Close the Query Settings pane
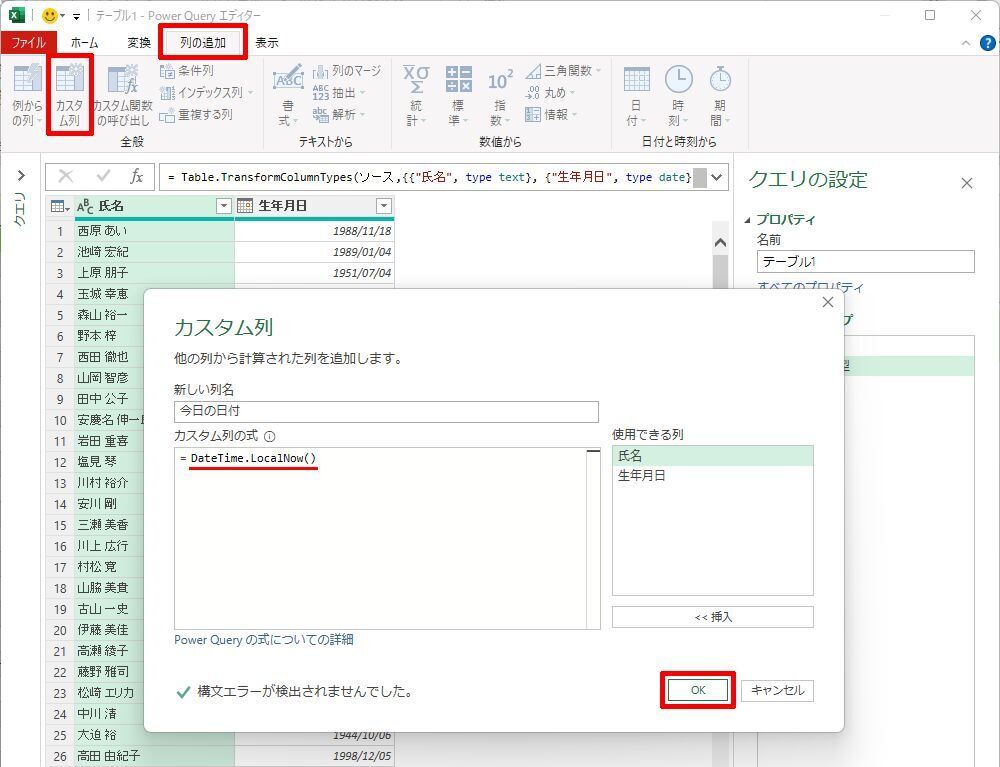Image resolution: width=1000 pixels, height=767 pixels. (967, 183)
